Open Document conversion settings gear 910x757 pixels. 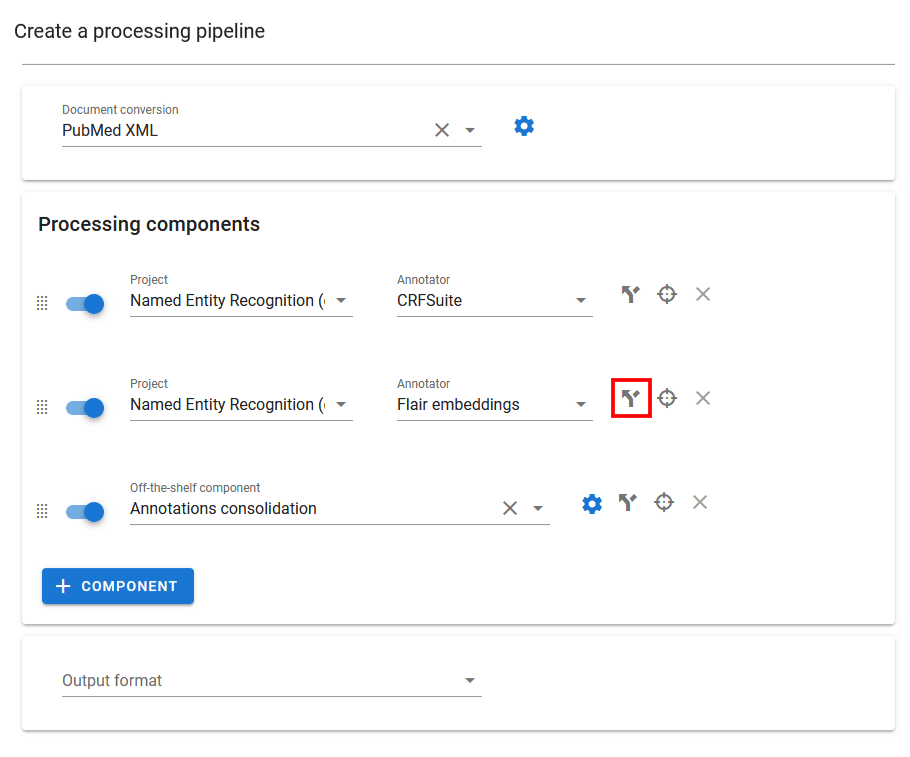click(x=524, y=126)
